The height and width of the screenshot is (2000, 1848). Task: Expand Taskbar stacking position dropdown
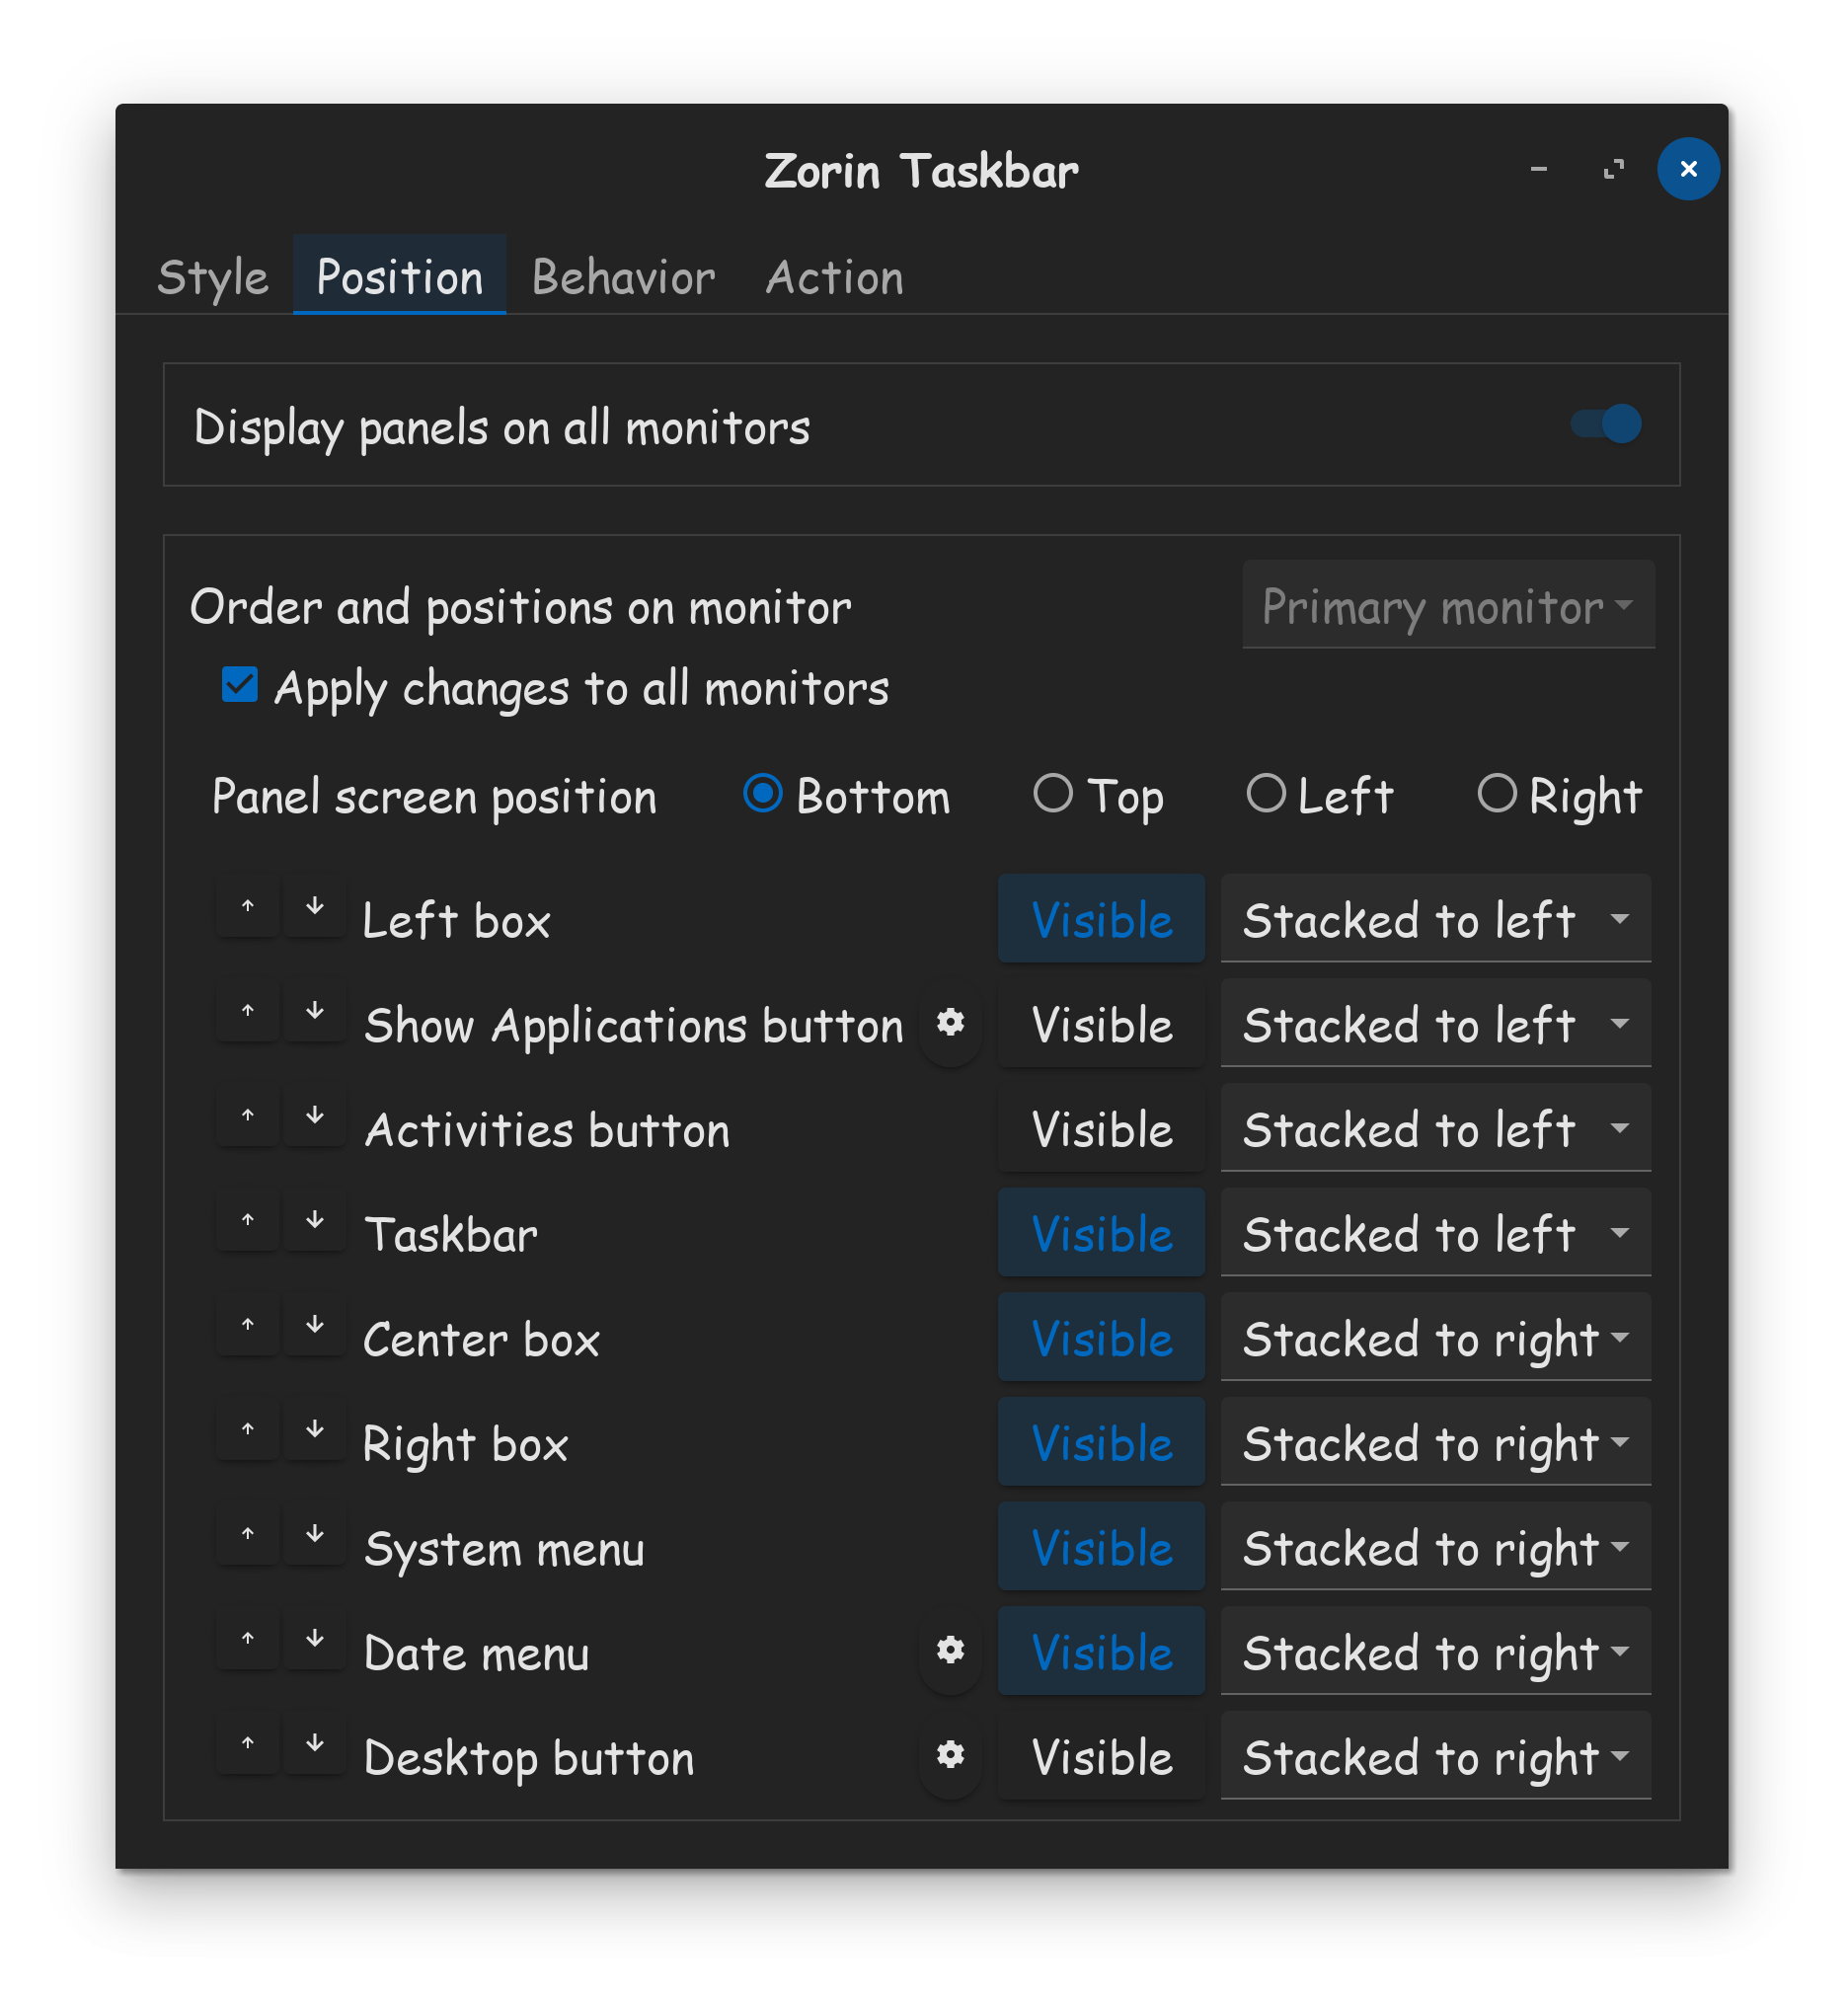pos(1435,1233)
